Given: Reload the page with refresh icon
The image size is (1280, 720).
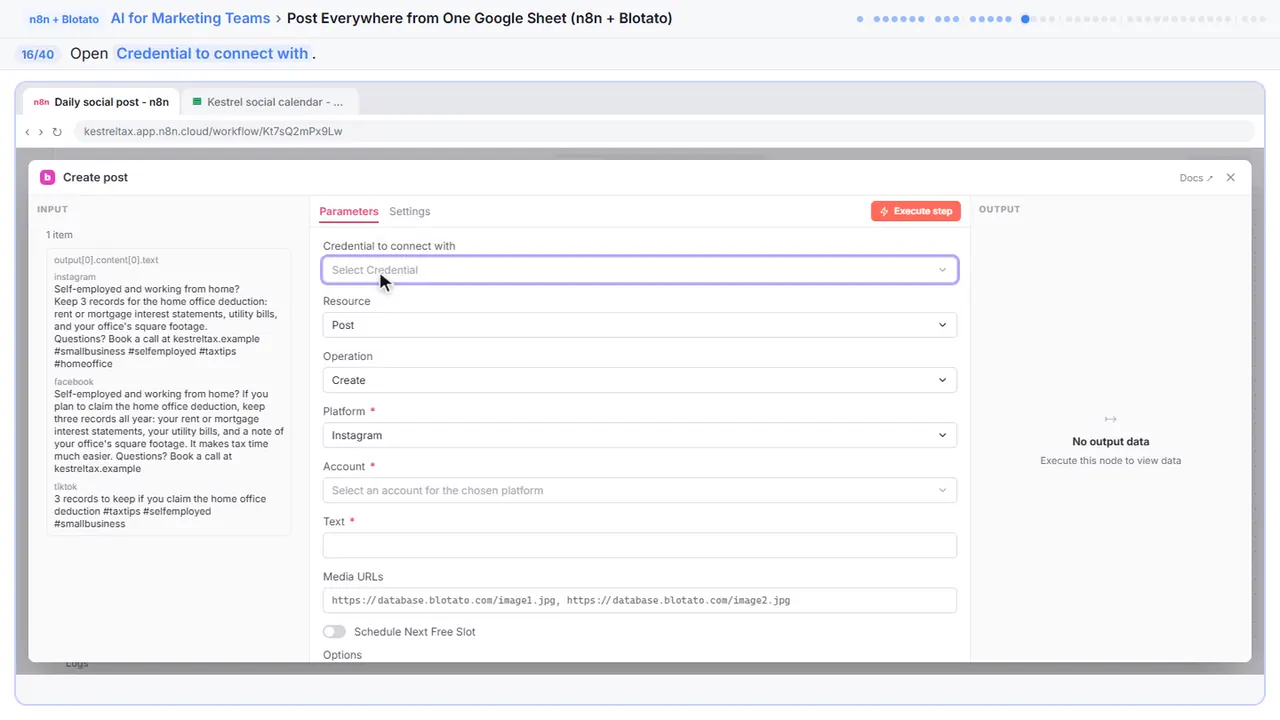Looking at the screenshot, I should tap(57, 132).
